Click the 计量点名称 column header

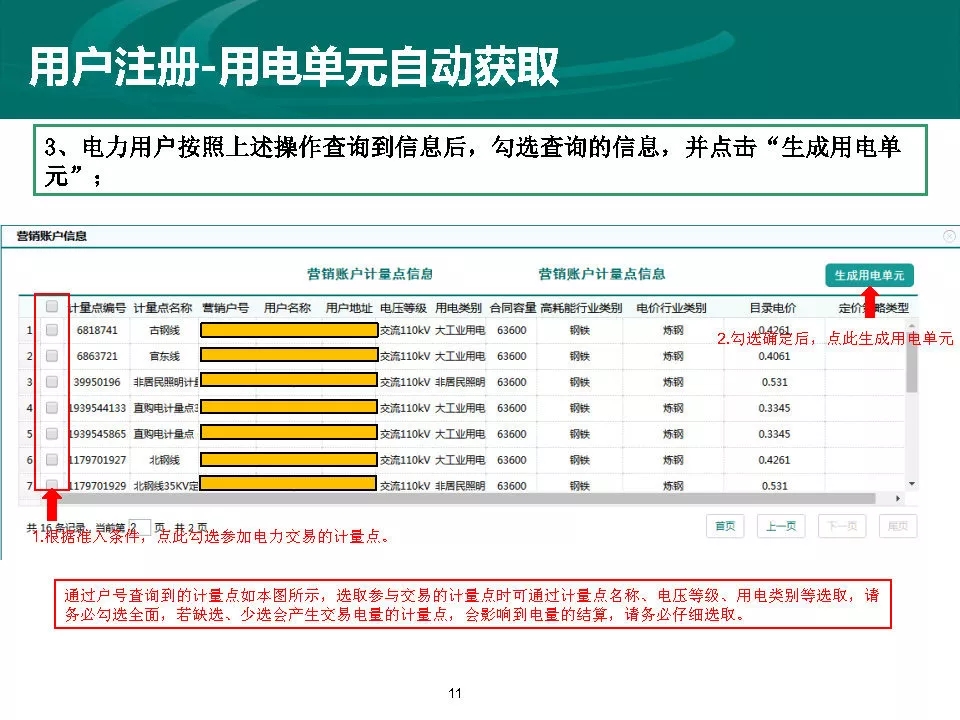pos(162,307)
